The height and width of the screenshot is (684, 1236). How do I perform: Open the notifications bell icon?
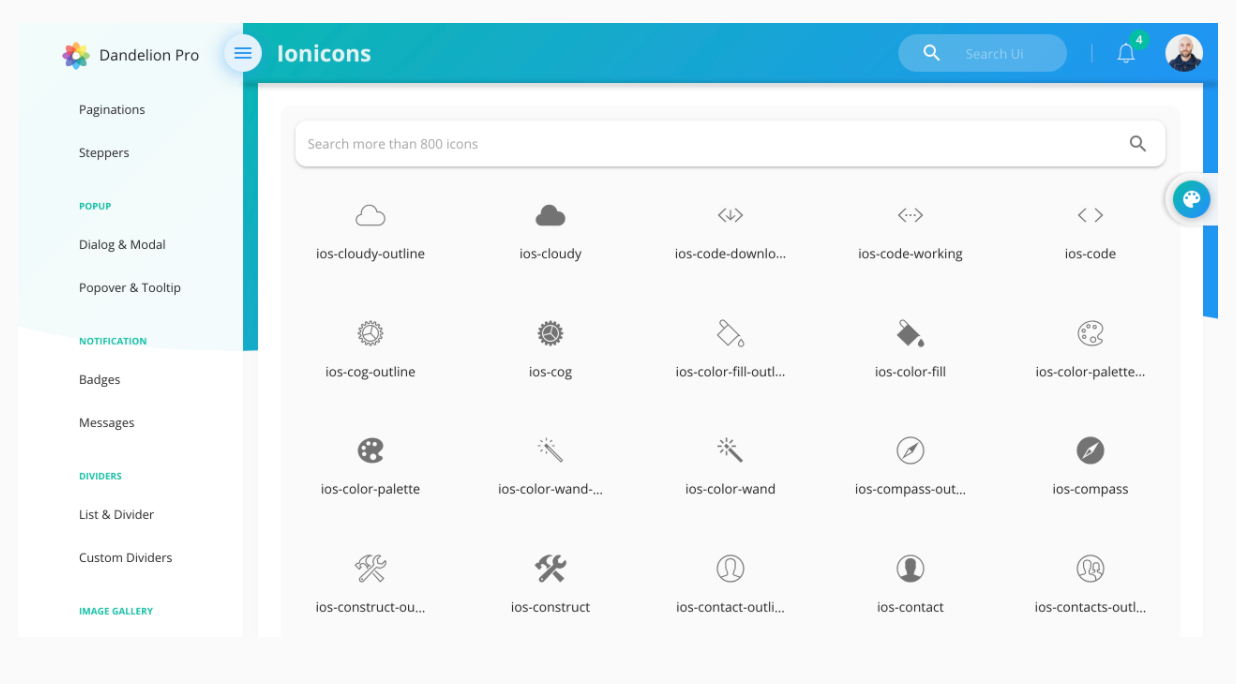tap(1126, 54)
